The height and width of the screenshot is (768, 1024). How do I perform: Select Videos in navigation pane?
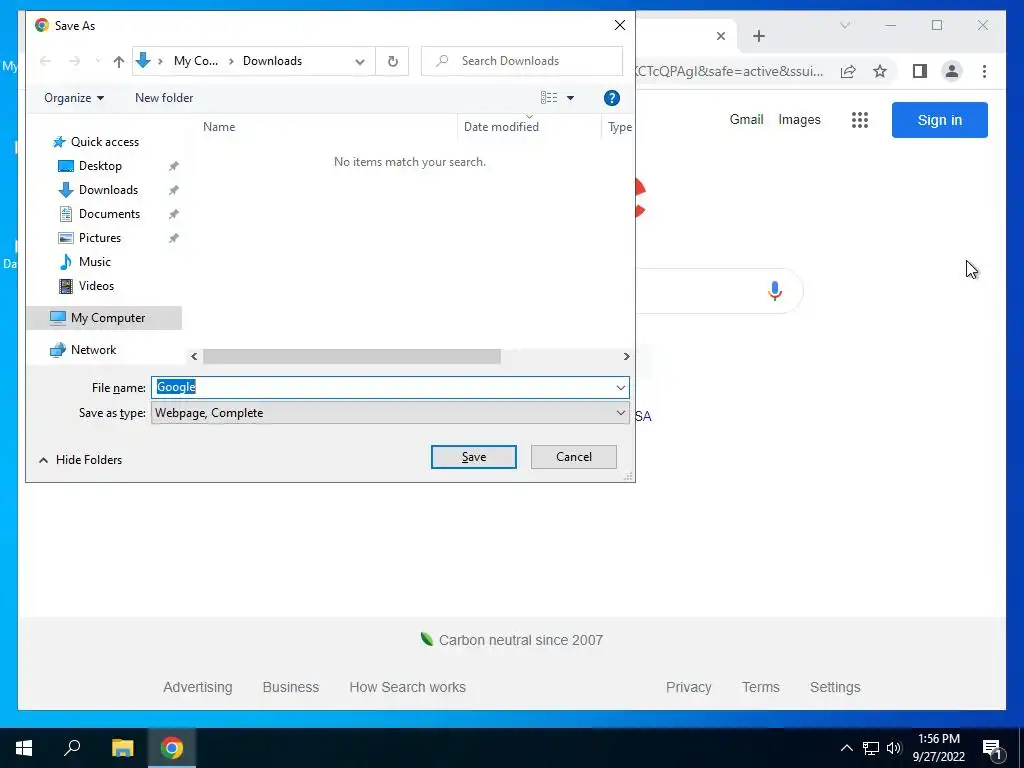tap(96, 286)
